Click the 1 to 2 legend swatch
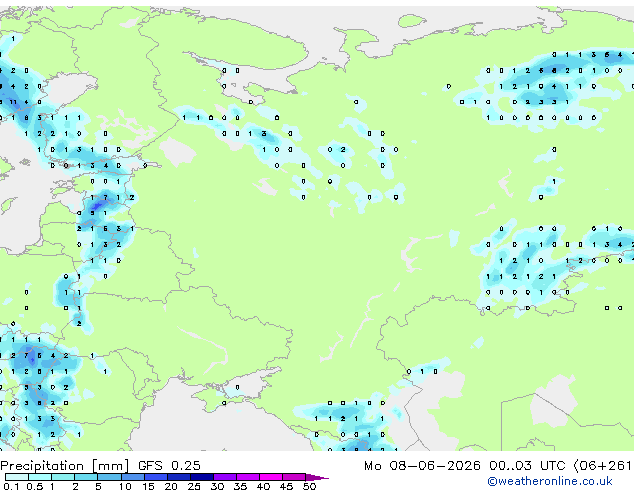 (63, 477)
